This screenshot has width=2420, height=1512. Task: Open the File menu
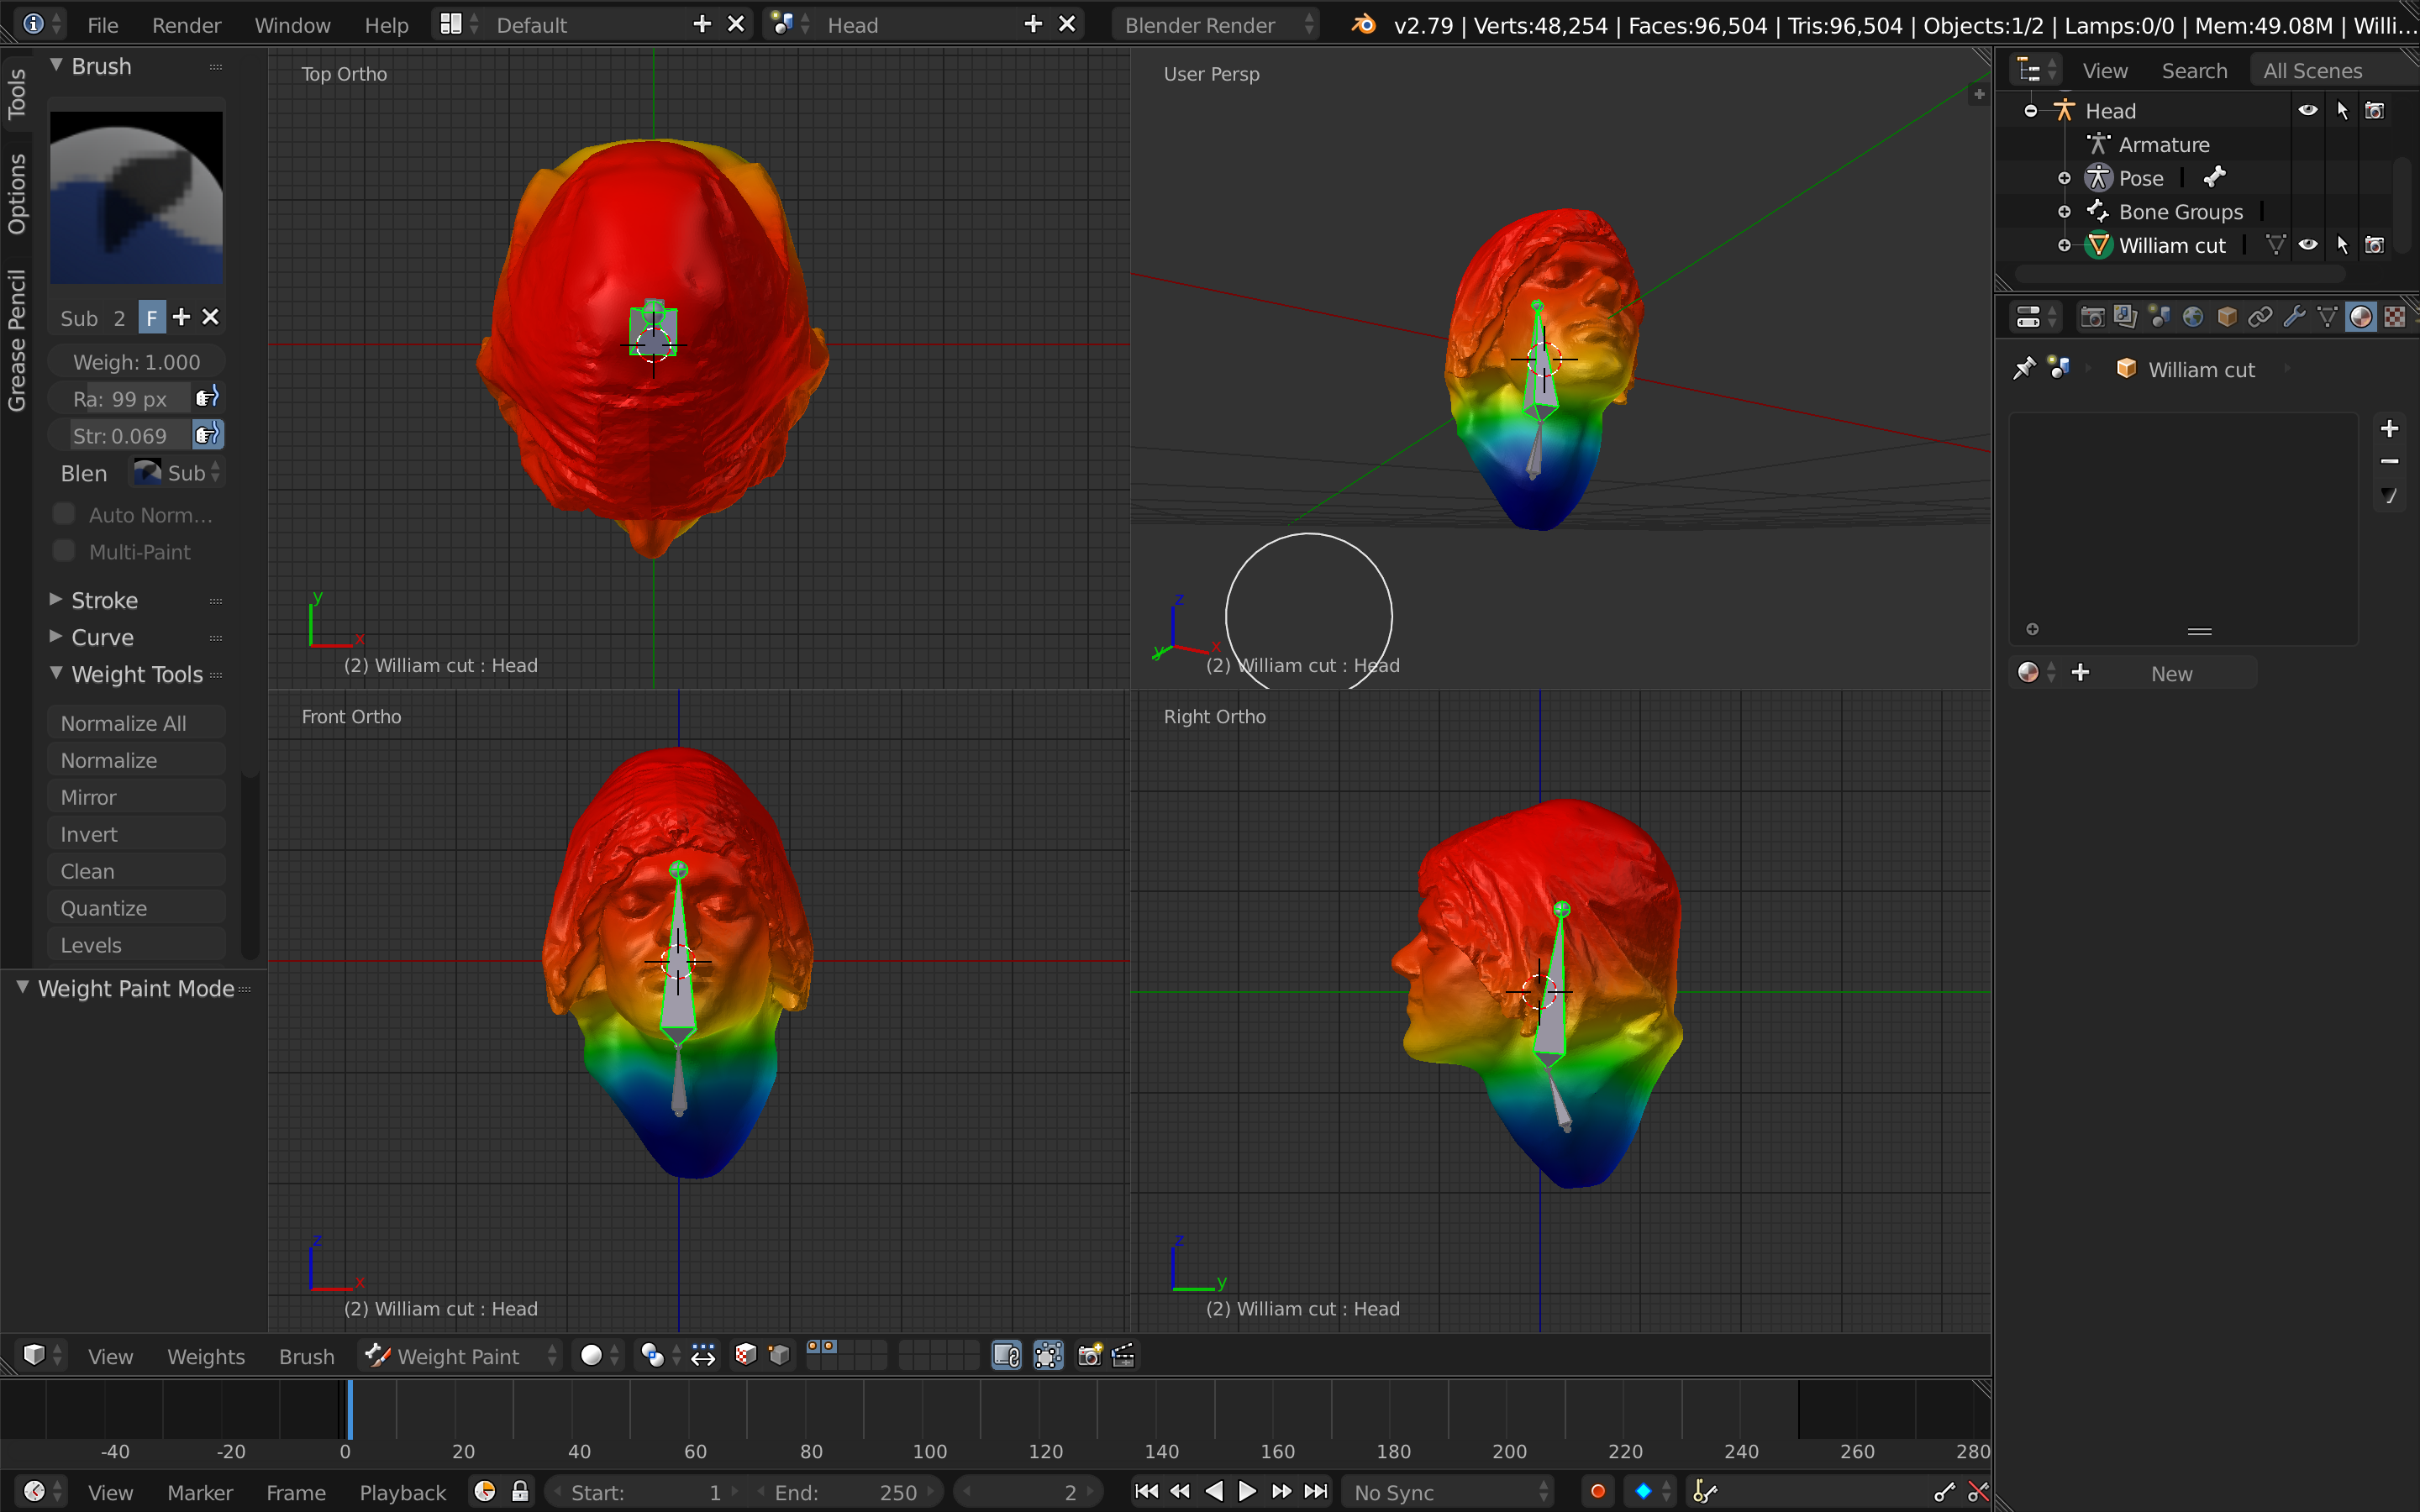(x=102, y=24)
